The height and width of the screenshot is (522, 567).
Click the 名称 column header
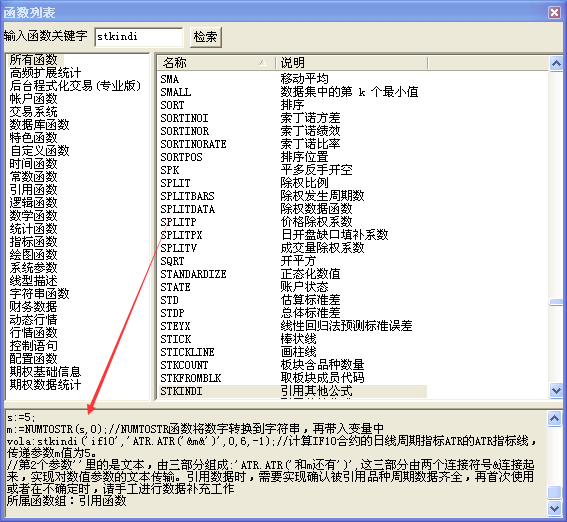217,63
